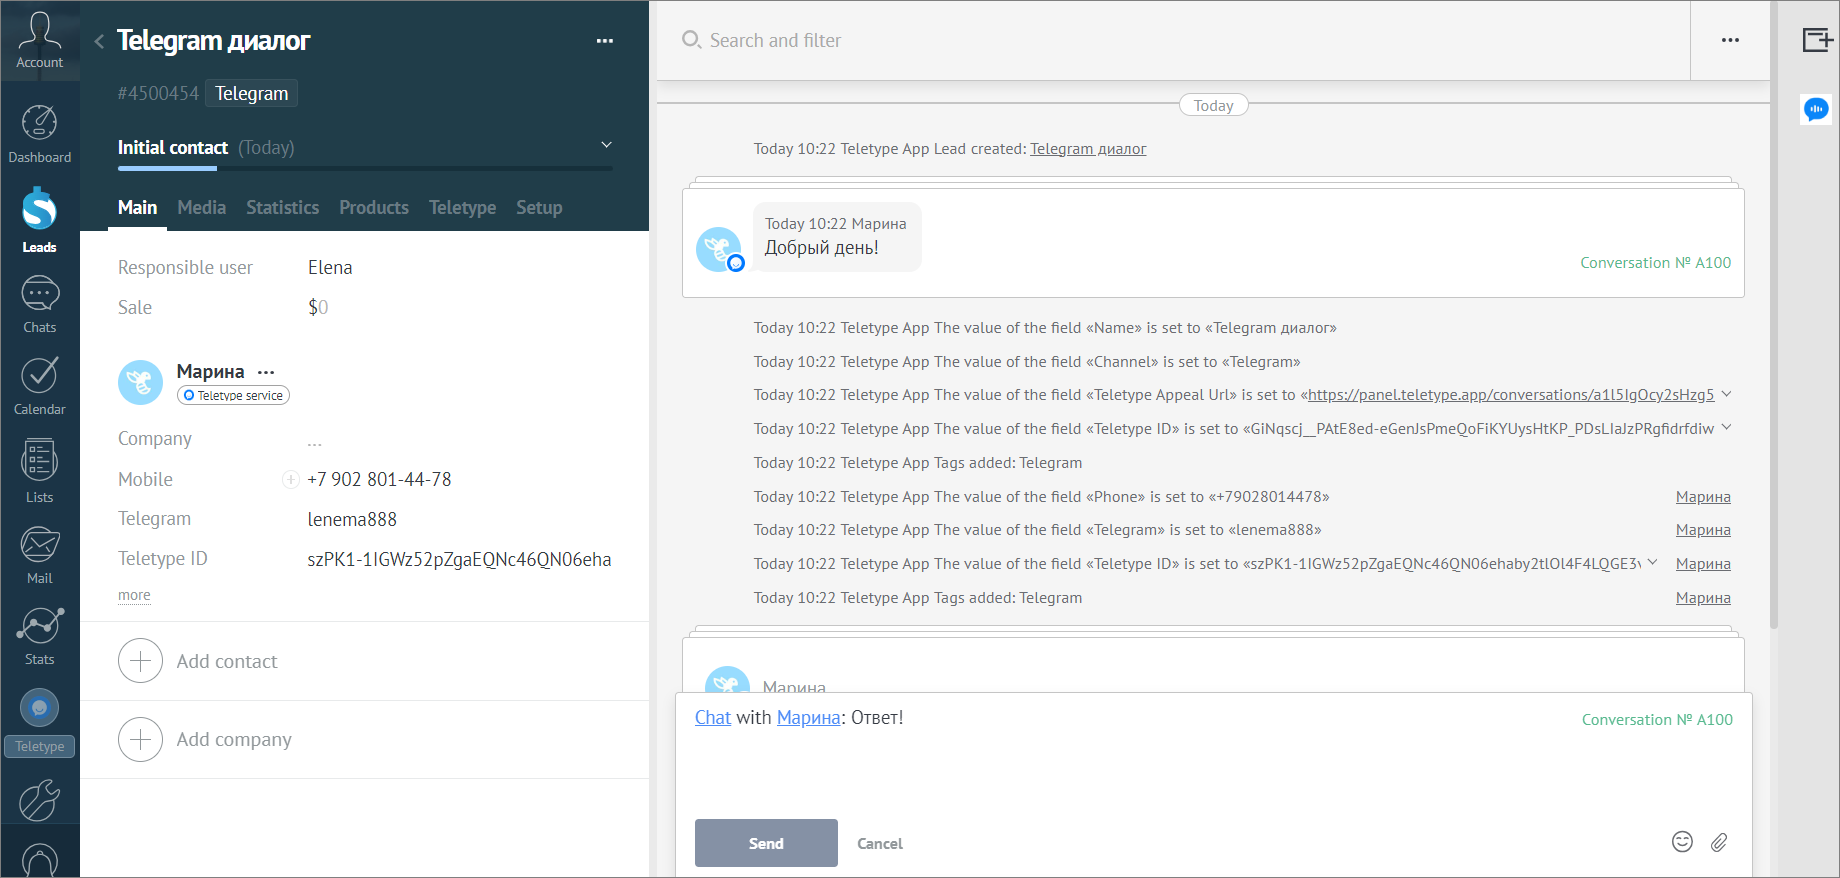Click Марина link on last Tags added entry

1703,598
